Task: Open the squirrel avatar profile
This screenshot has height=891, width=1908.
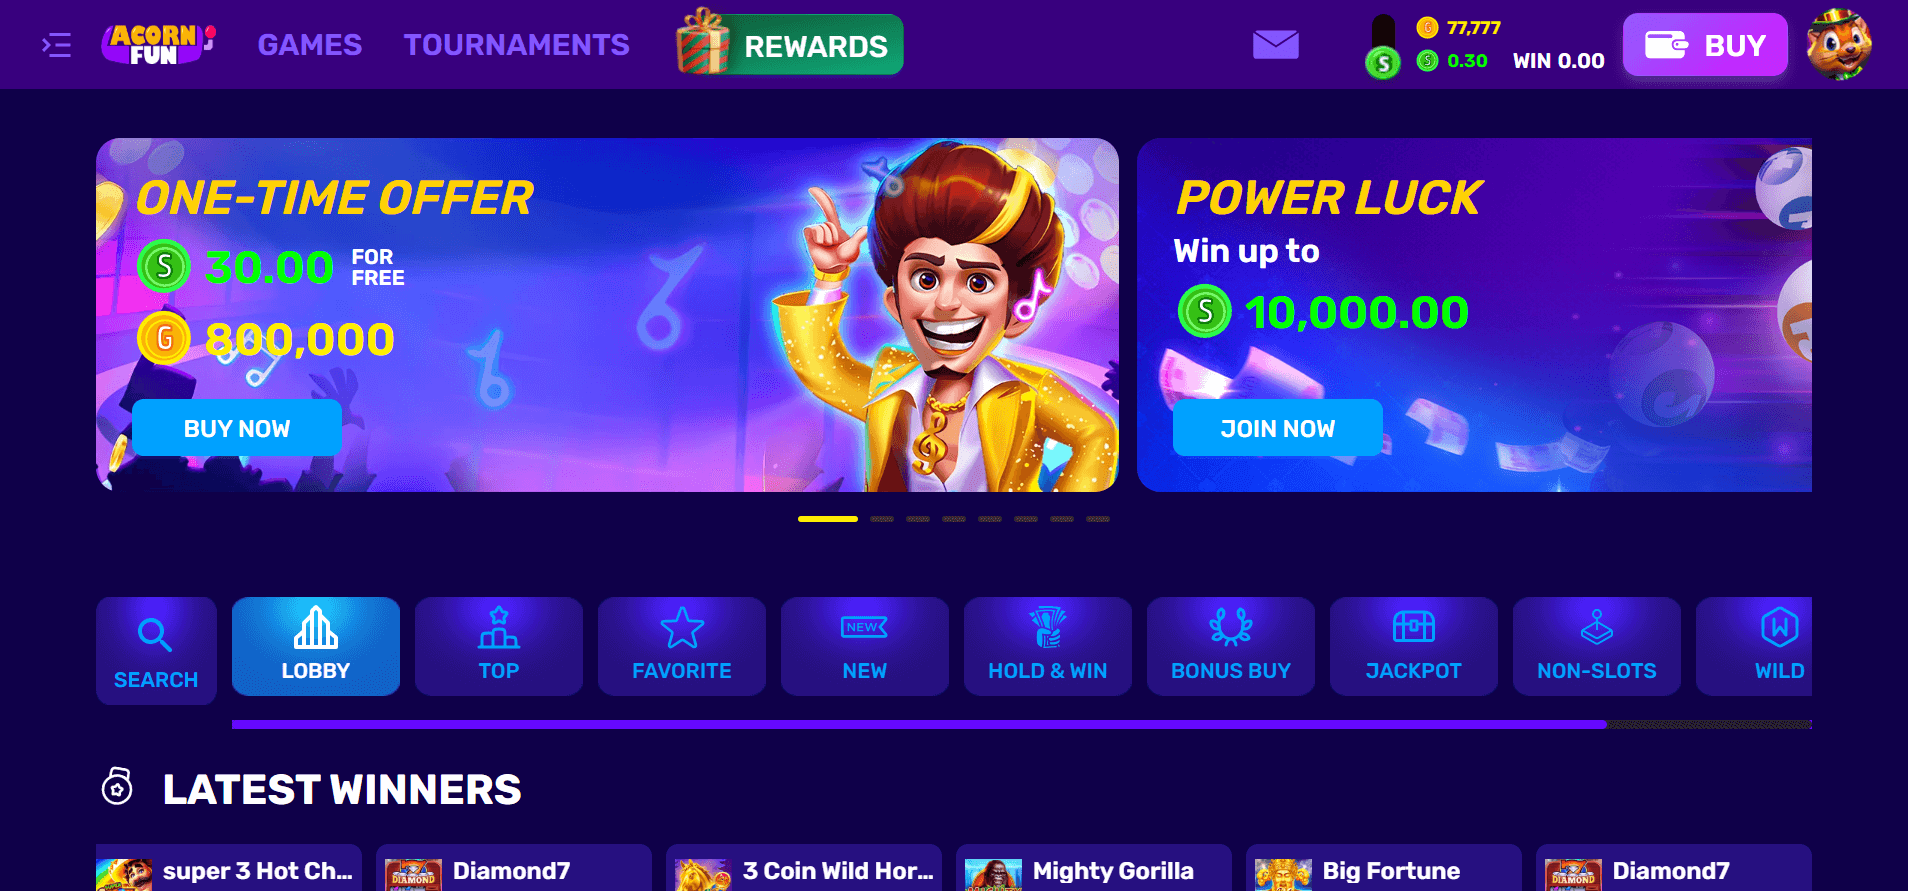Action: [x=1839, y=44]
